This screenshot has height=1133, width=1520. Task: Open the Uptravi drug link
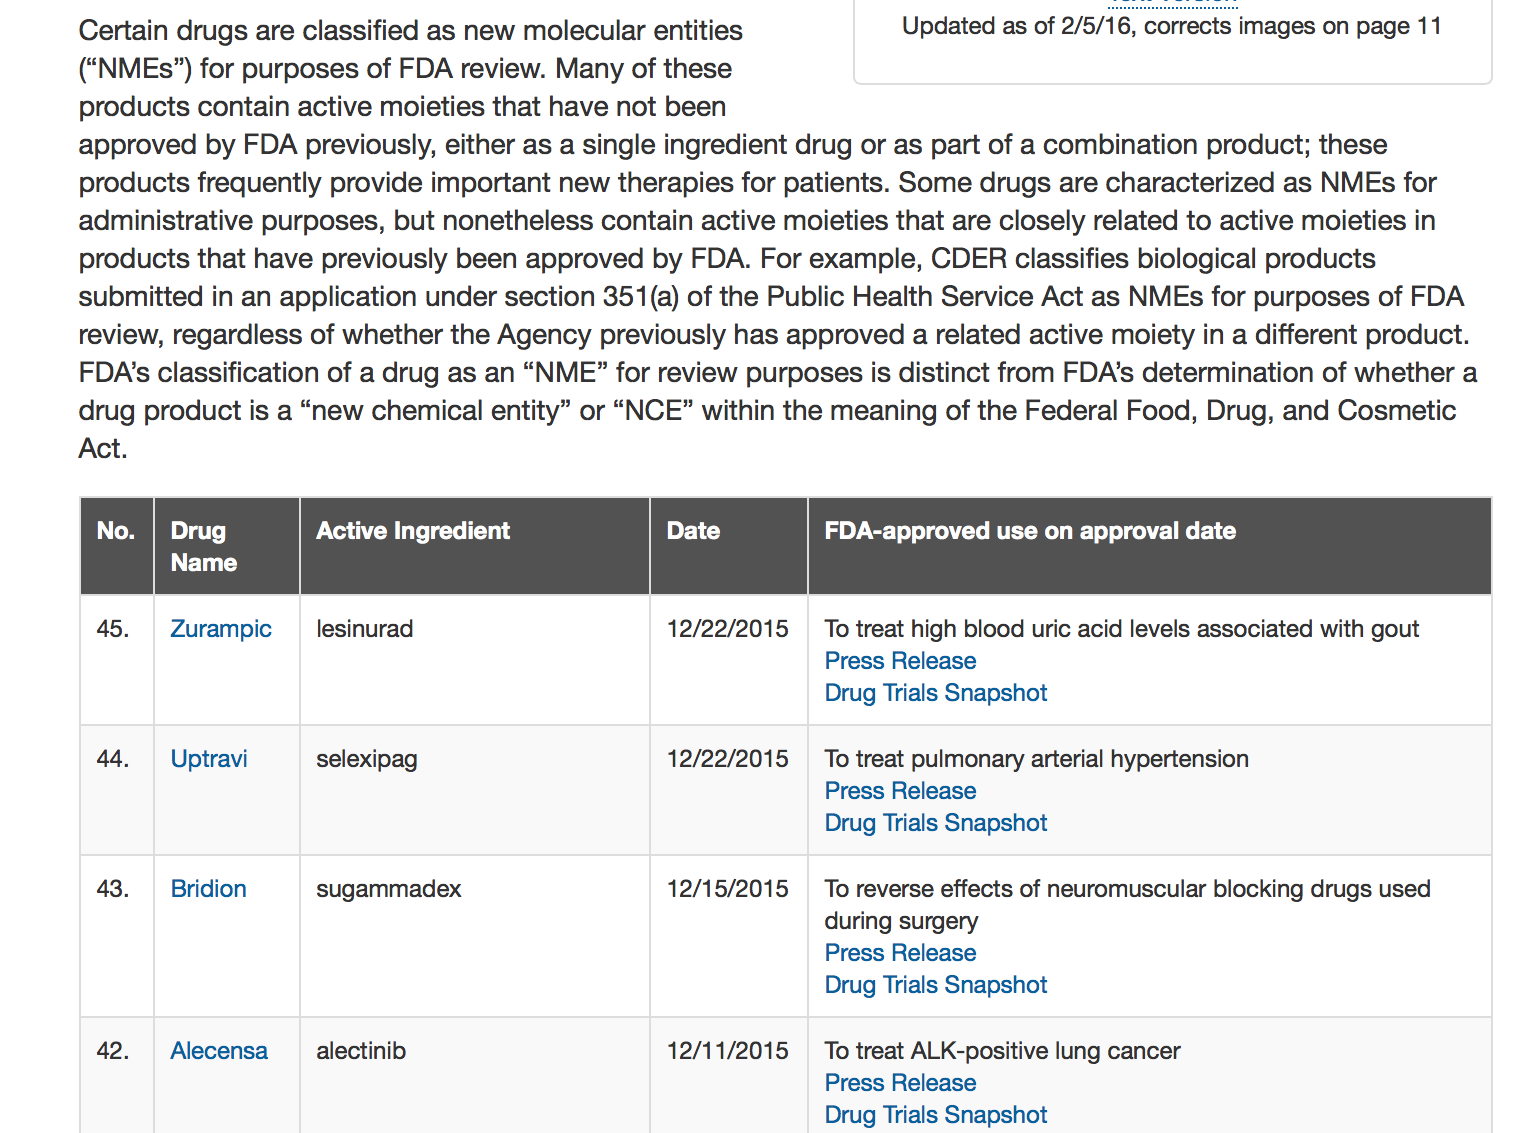point(208,759)
